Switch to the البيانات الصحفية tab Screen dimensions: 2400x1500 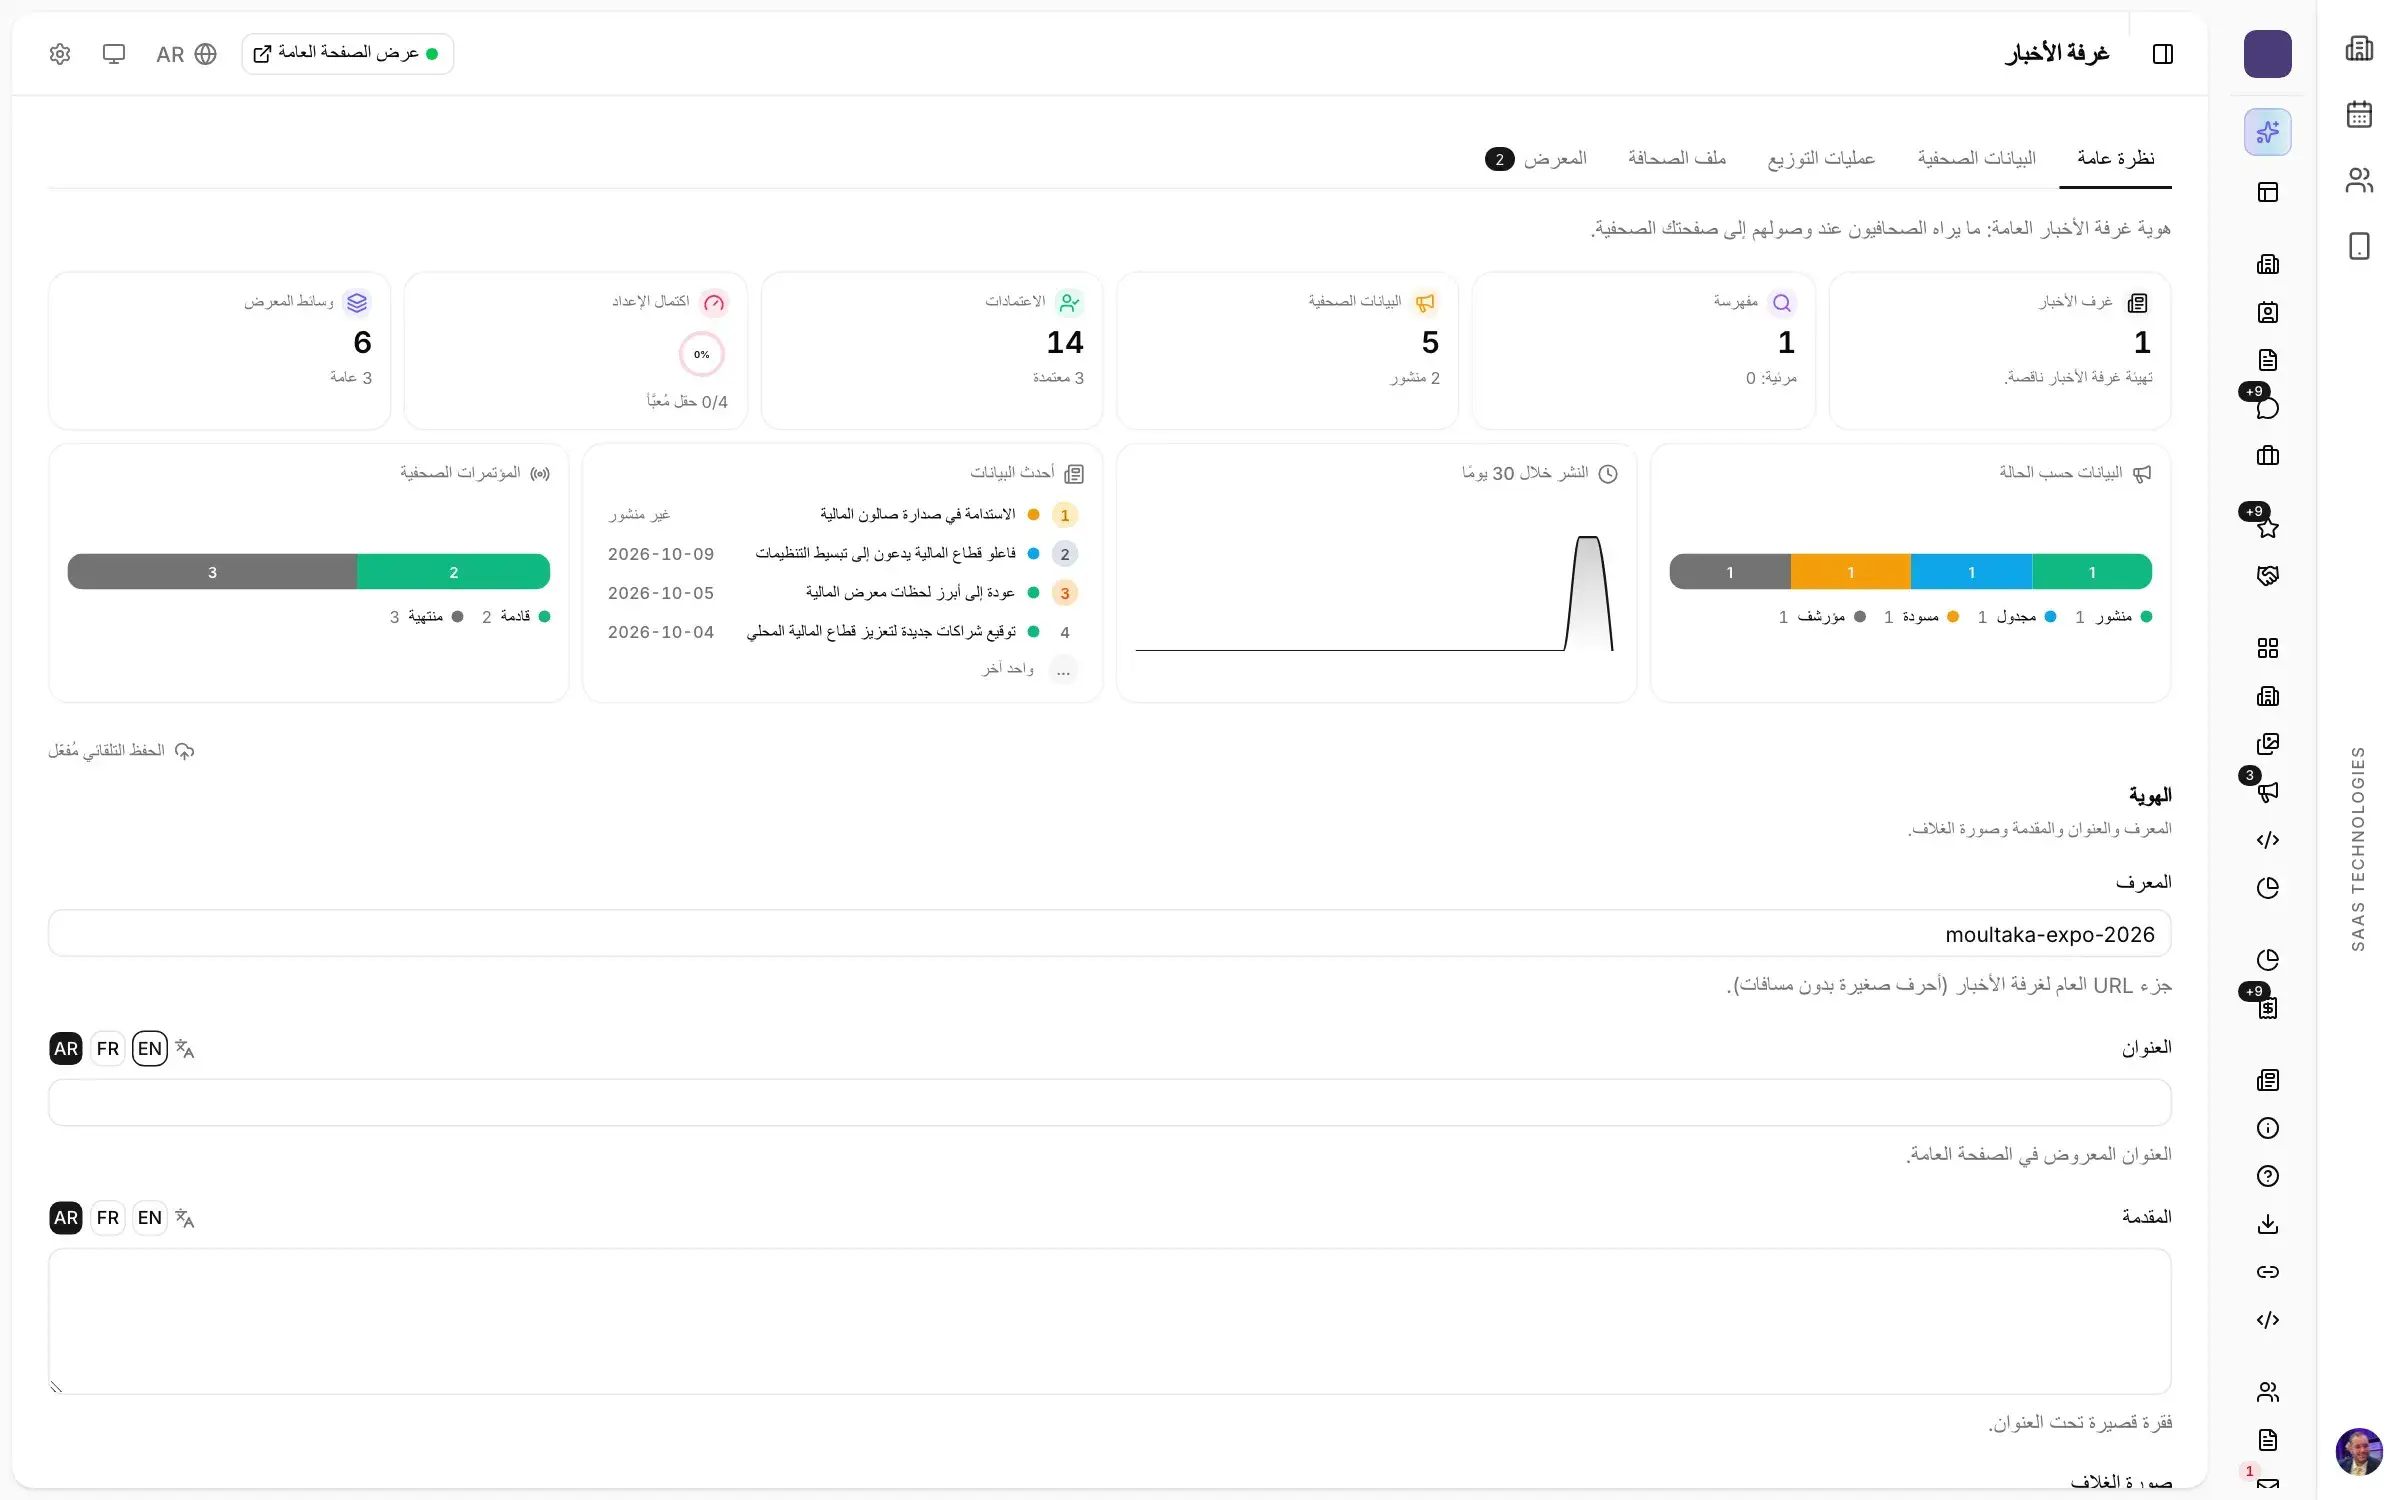pyautogui.click(x=1976, y=158)
